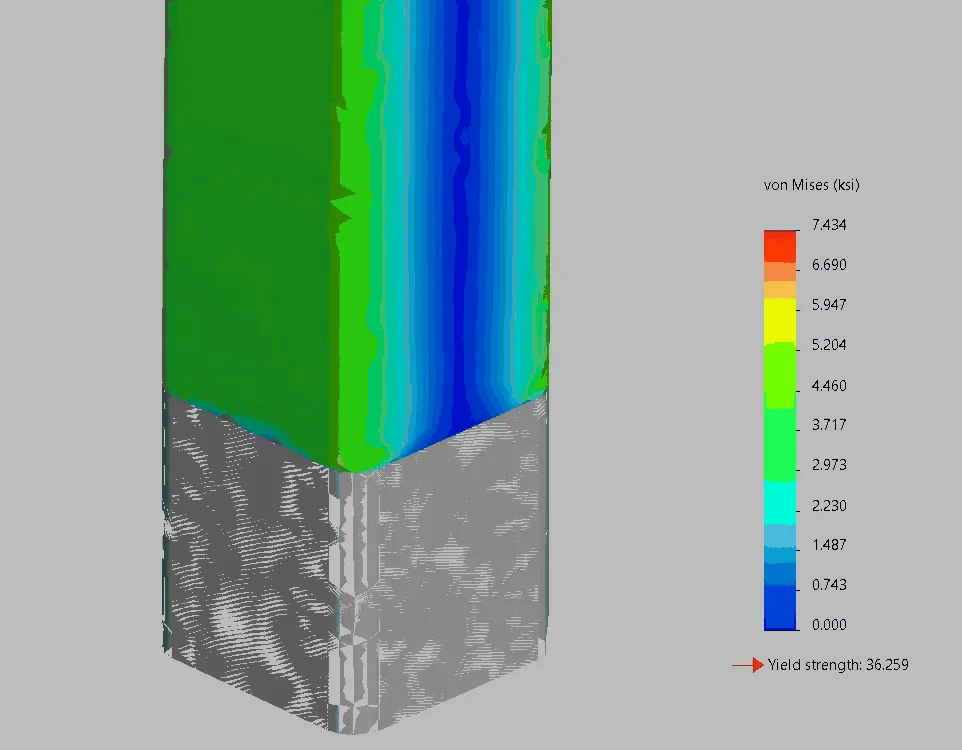This screenshot has height=750, width=962.
Task: Select the minimum value 0.000 label
Action: pos(829,625)
